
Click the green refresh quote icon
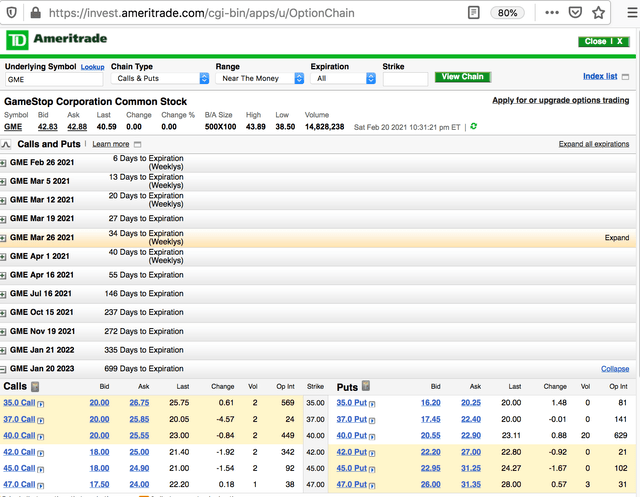473,126
